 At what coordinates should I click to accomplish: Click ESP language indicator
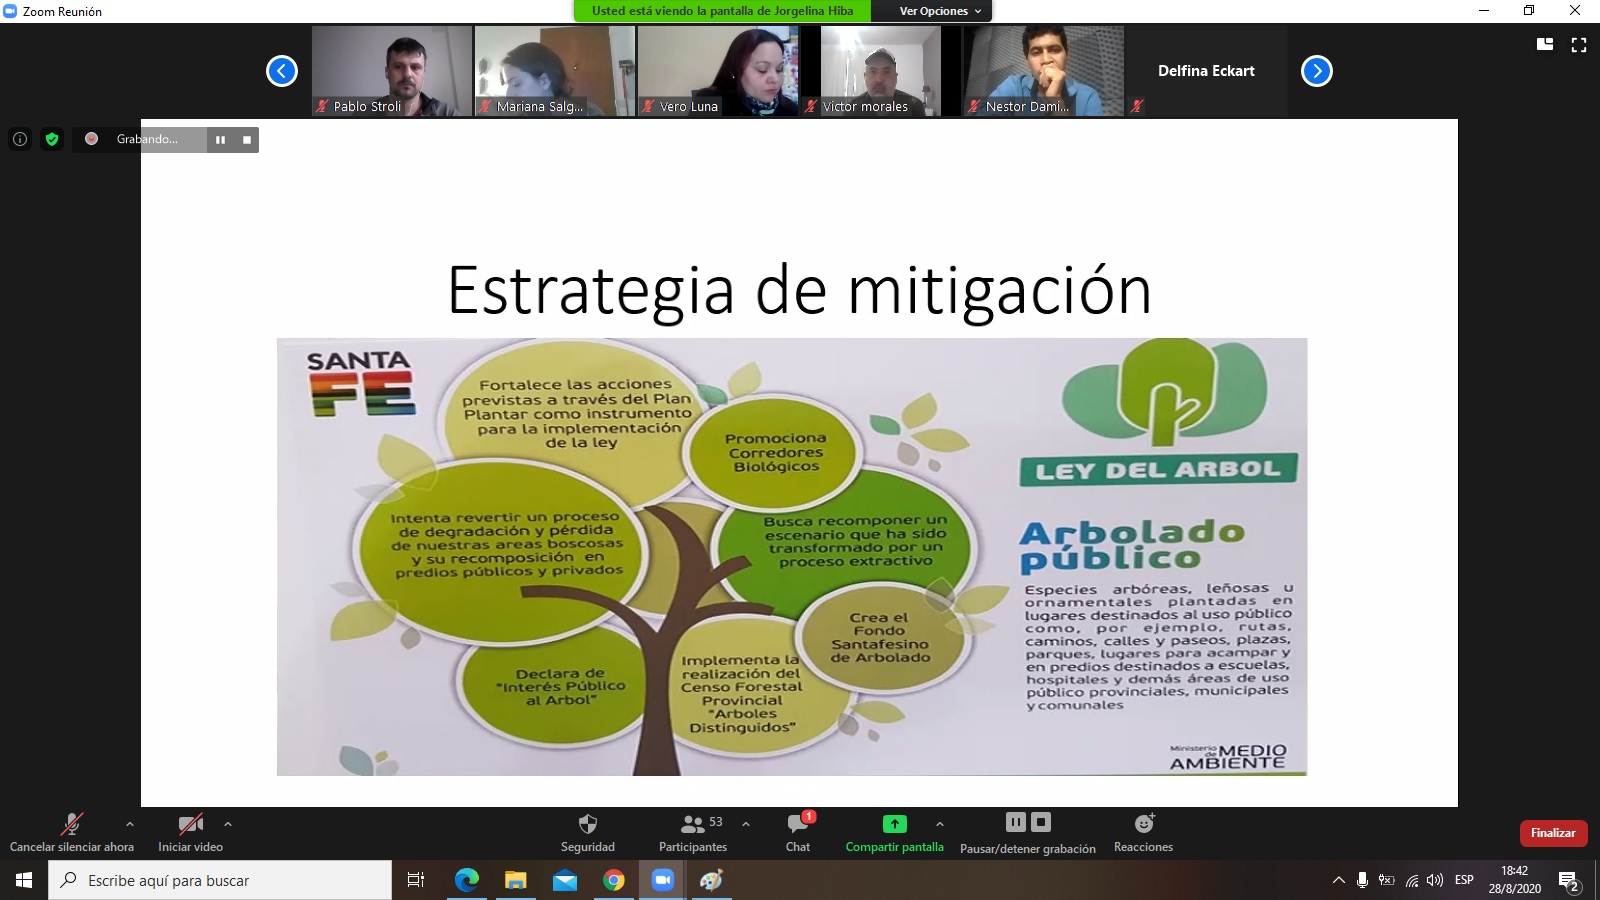[x=1464, y=880]
